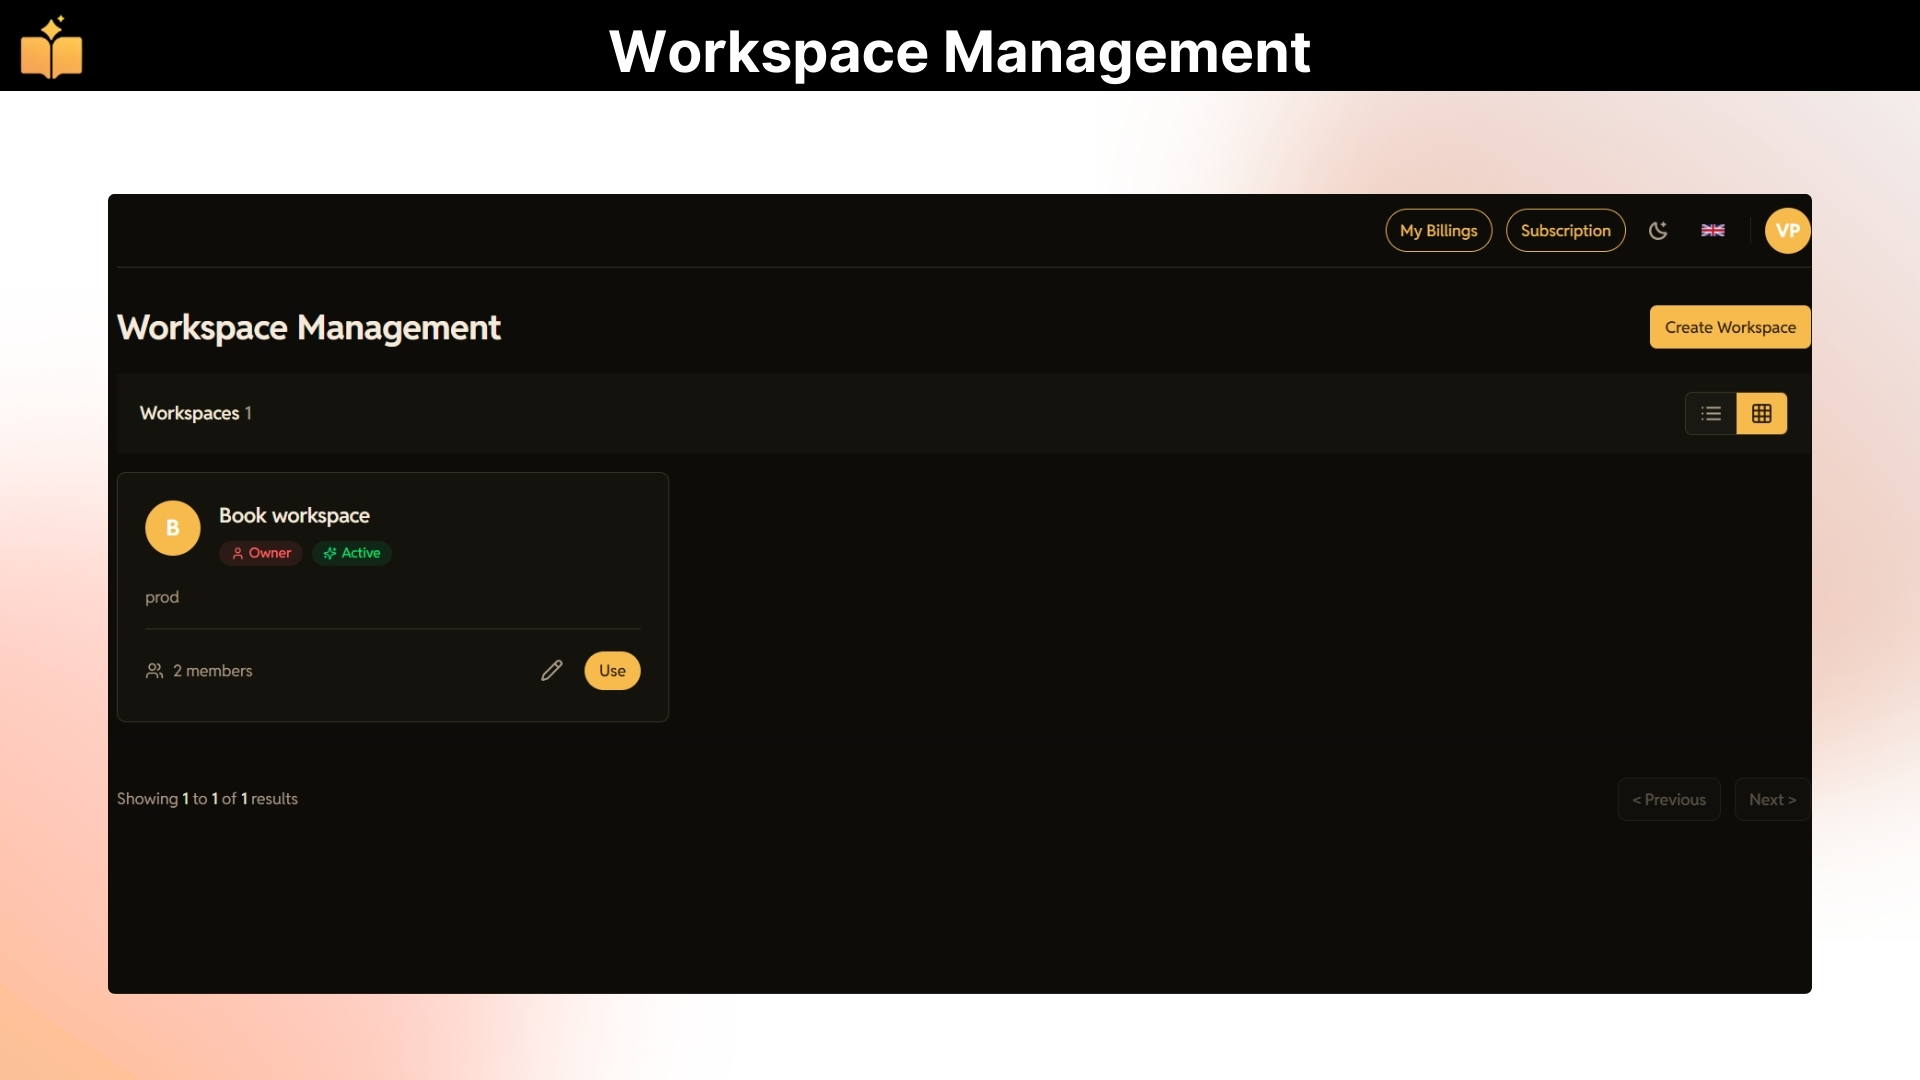Open the Subscription page
This screenshot has height=1080, width=1920.
(1565, 230)
